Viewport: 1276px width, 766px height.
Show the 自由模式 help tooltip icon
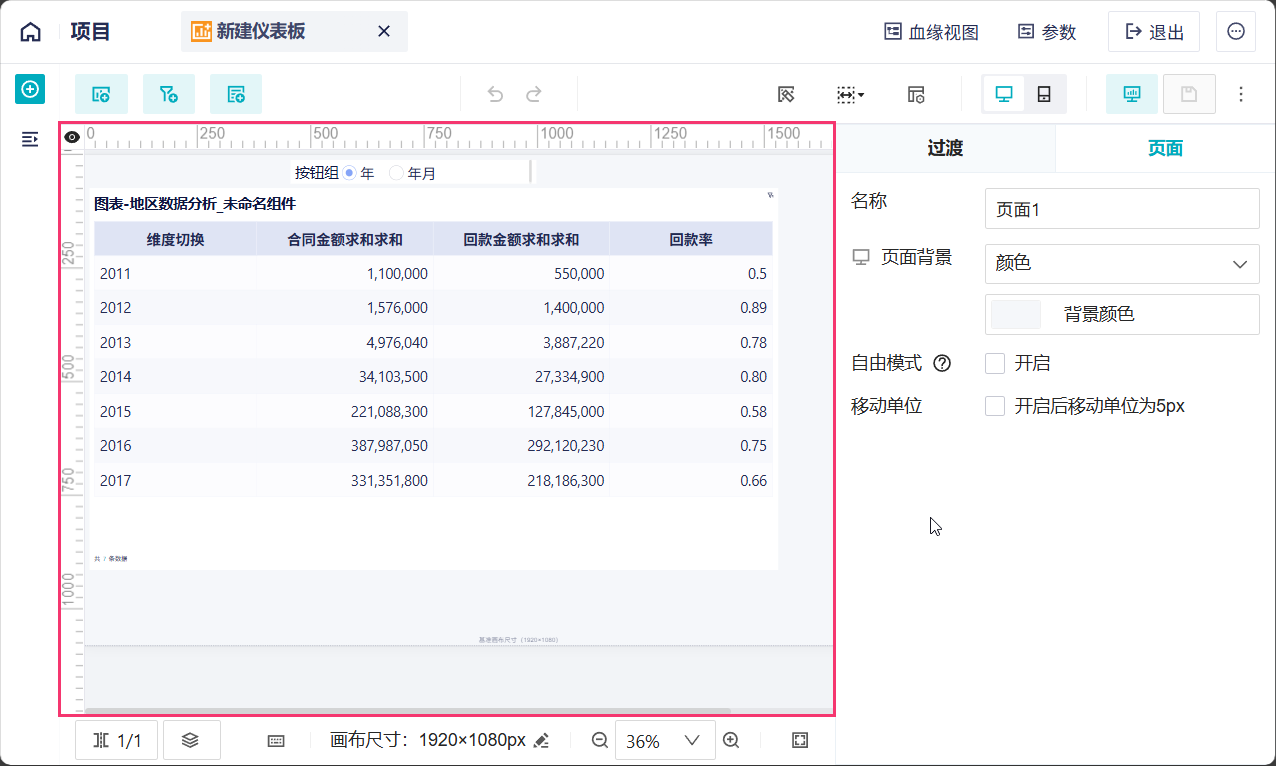[941, 363]
